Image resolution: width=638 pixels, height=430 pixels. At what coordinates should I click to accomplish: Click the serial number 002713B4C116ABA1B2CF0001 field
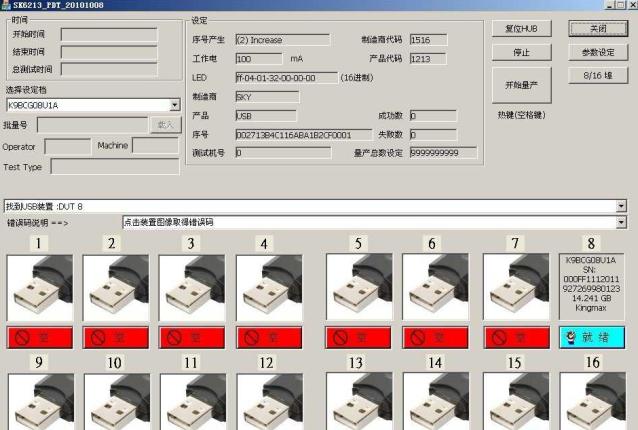pos(304,135)
